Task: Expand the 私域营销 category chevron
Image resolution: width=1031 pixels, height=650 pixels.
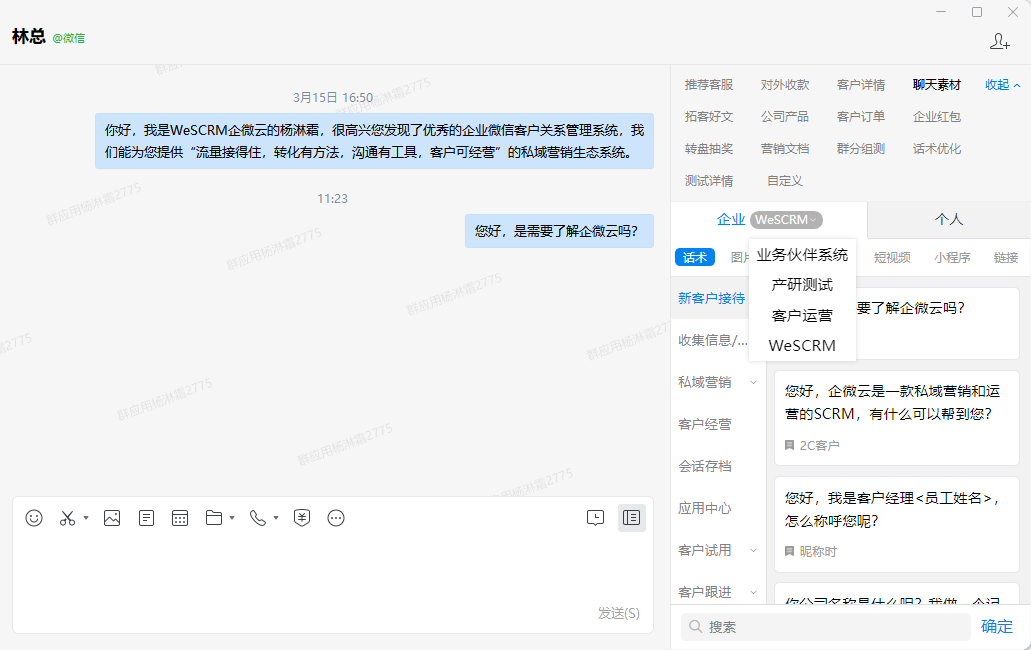Action: pyautogui.click(x=754, y=383)
